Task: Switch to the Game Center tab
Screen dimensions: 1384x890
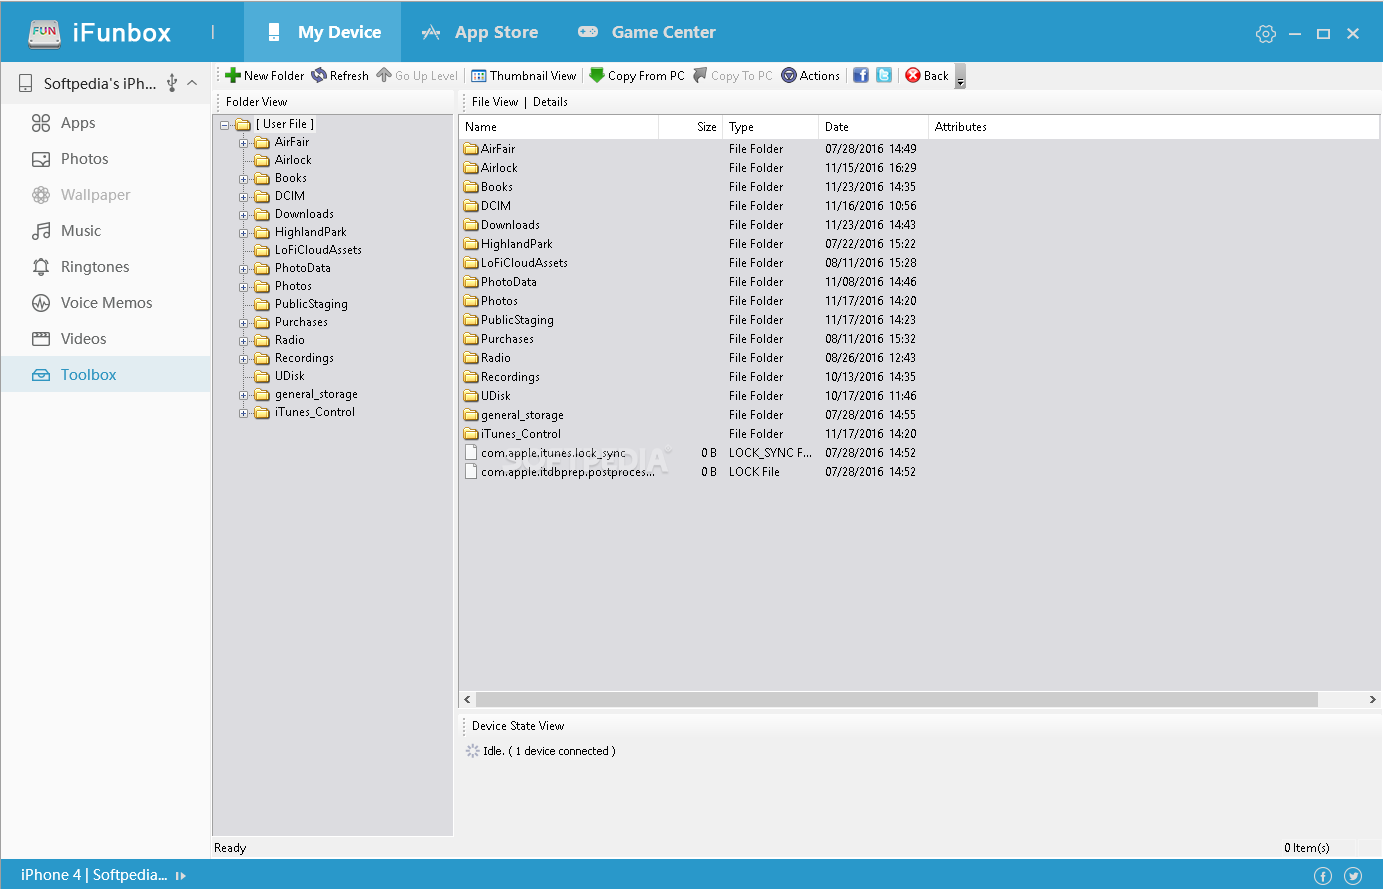Action: click(x=646, y=32)
